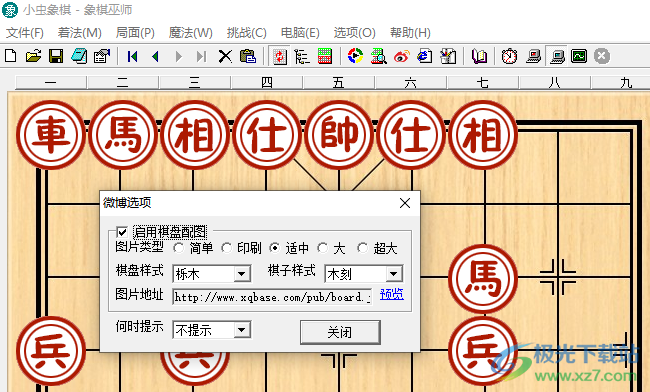Select the red 馬 piece beside the 車
Viewport: 650px width, 392px height.
[123, 135]
